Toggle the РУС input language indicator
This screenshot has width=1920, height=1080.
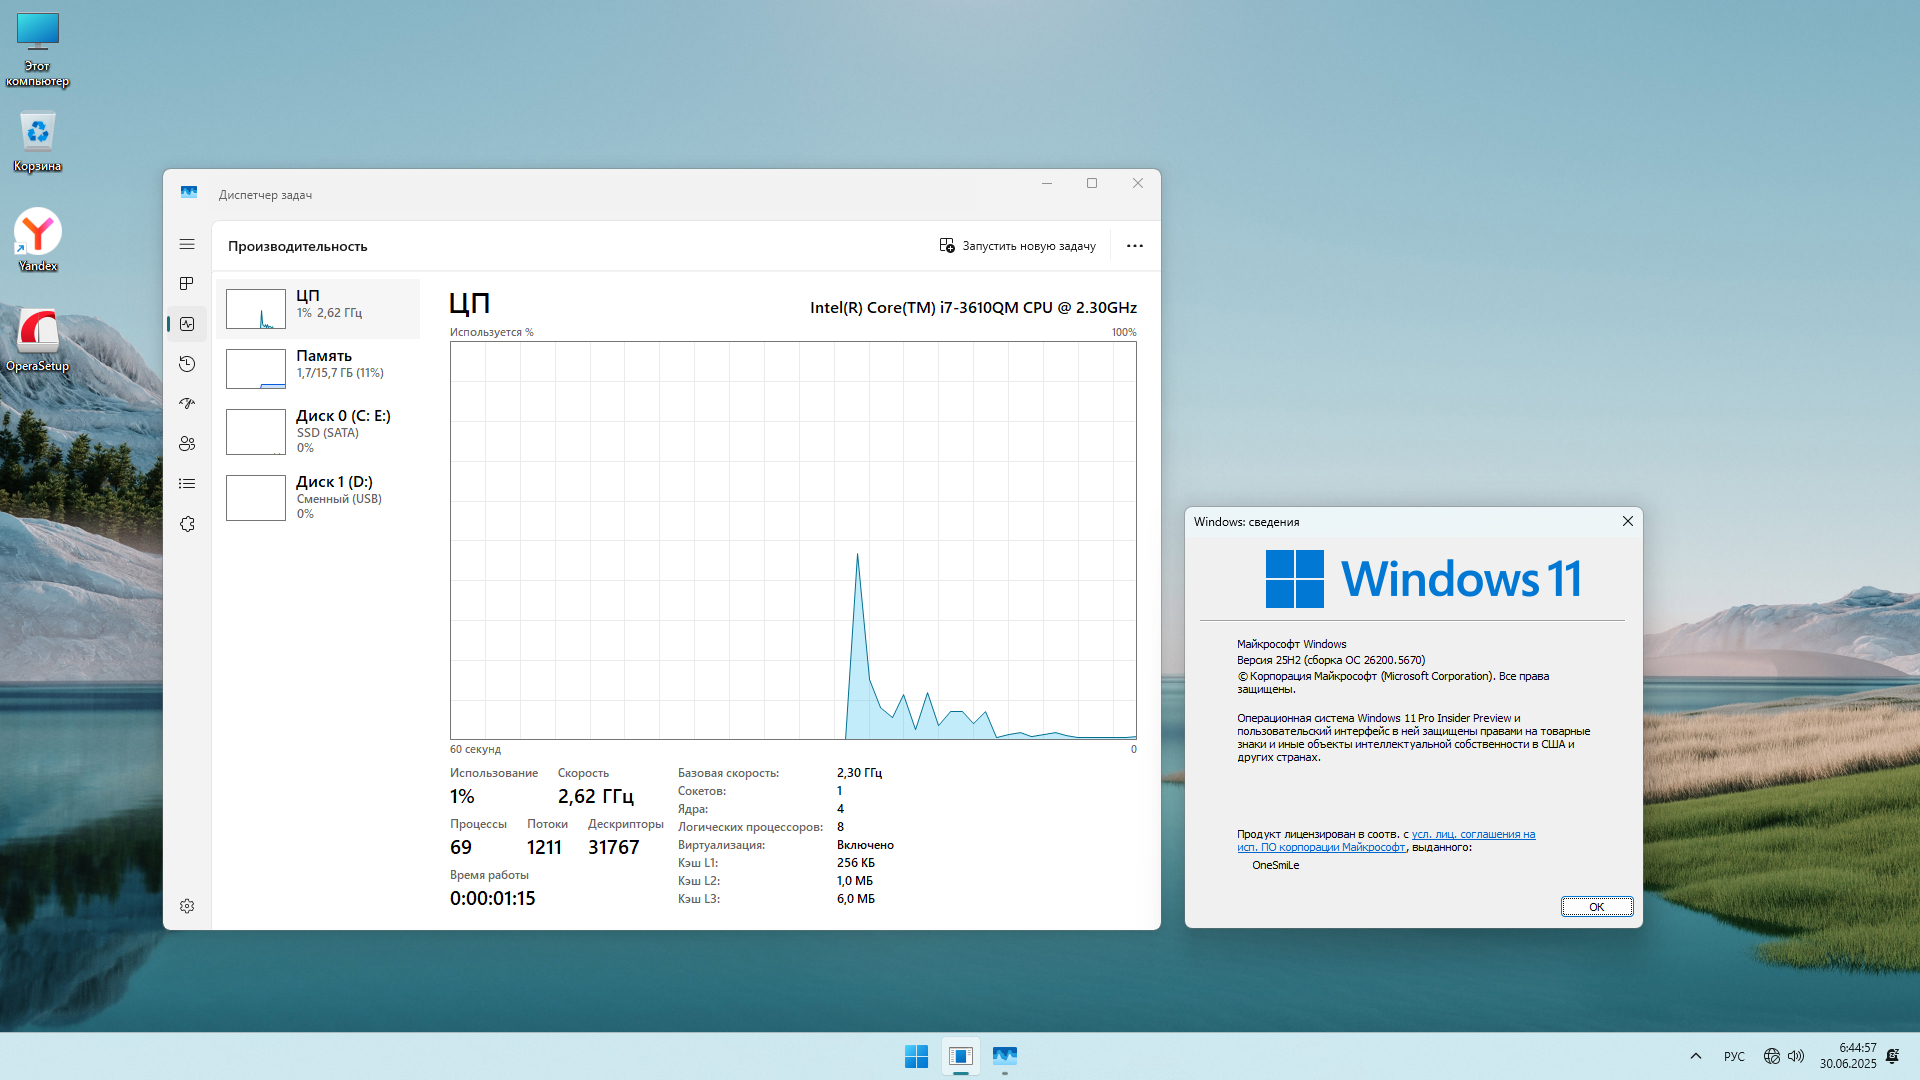1734,1056
